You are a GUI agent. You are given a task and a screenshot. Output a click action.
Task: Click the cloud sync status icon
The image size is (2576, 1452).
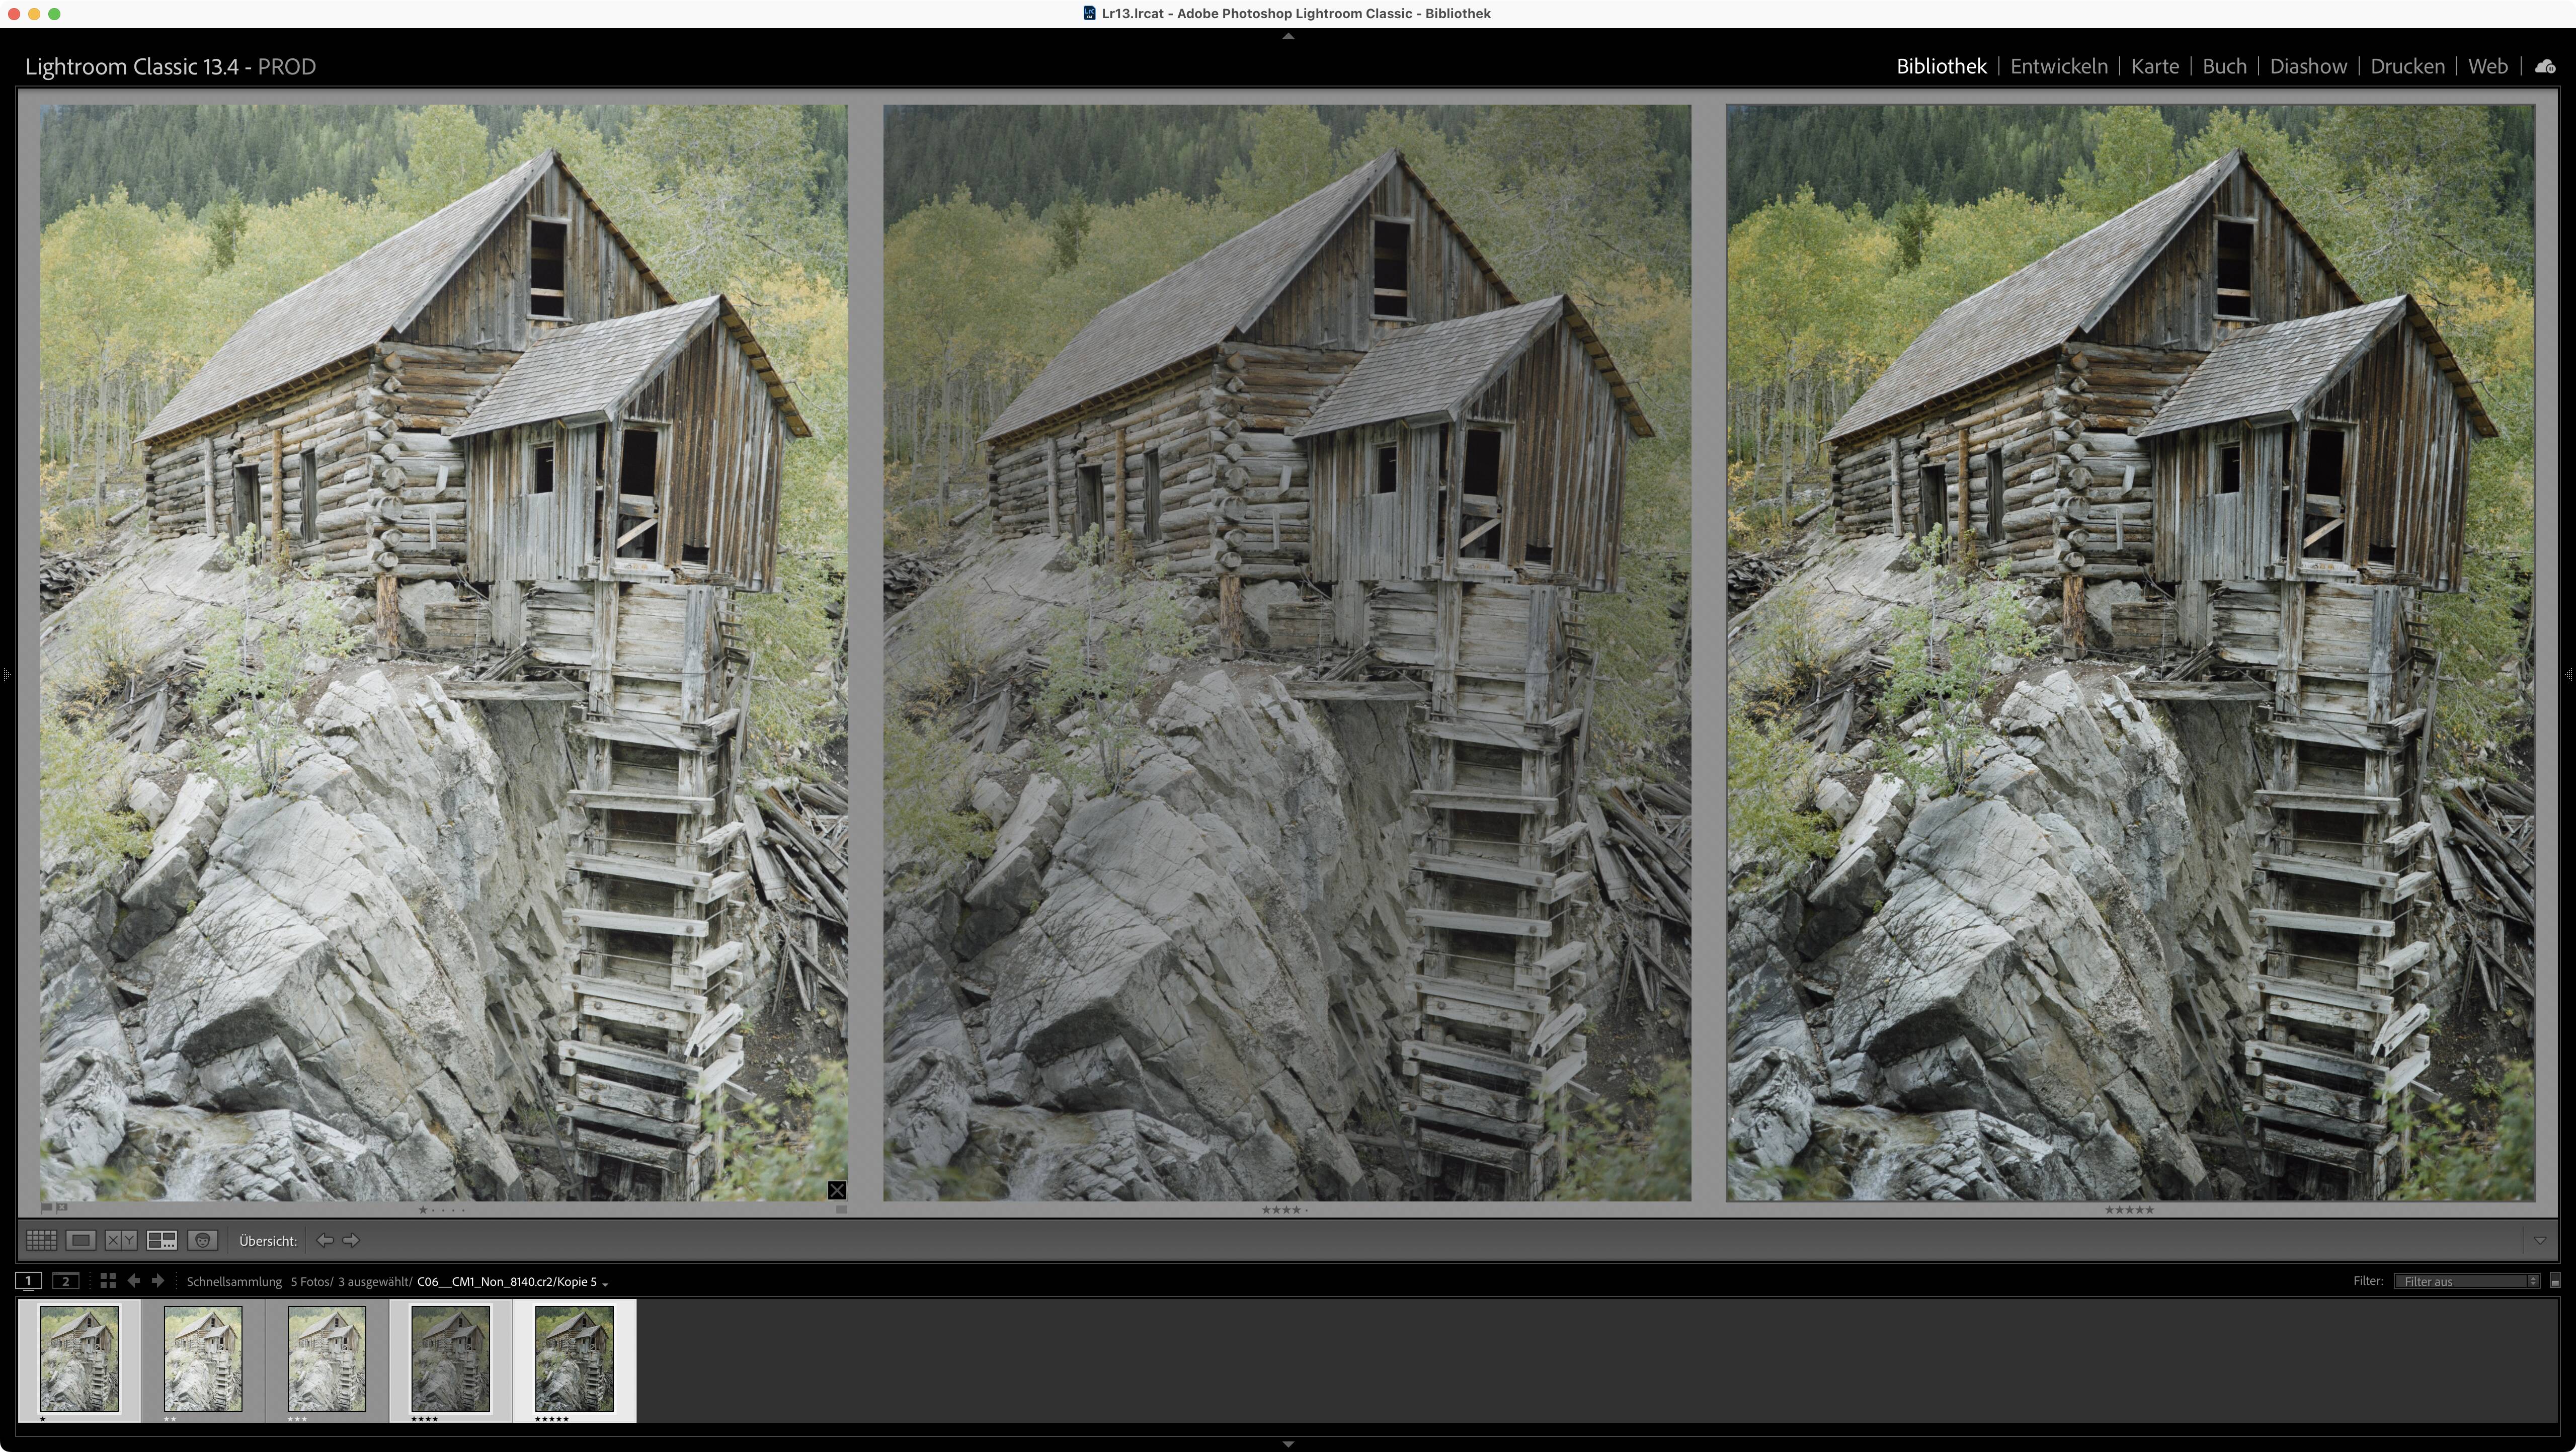tap(2545, 67)
